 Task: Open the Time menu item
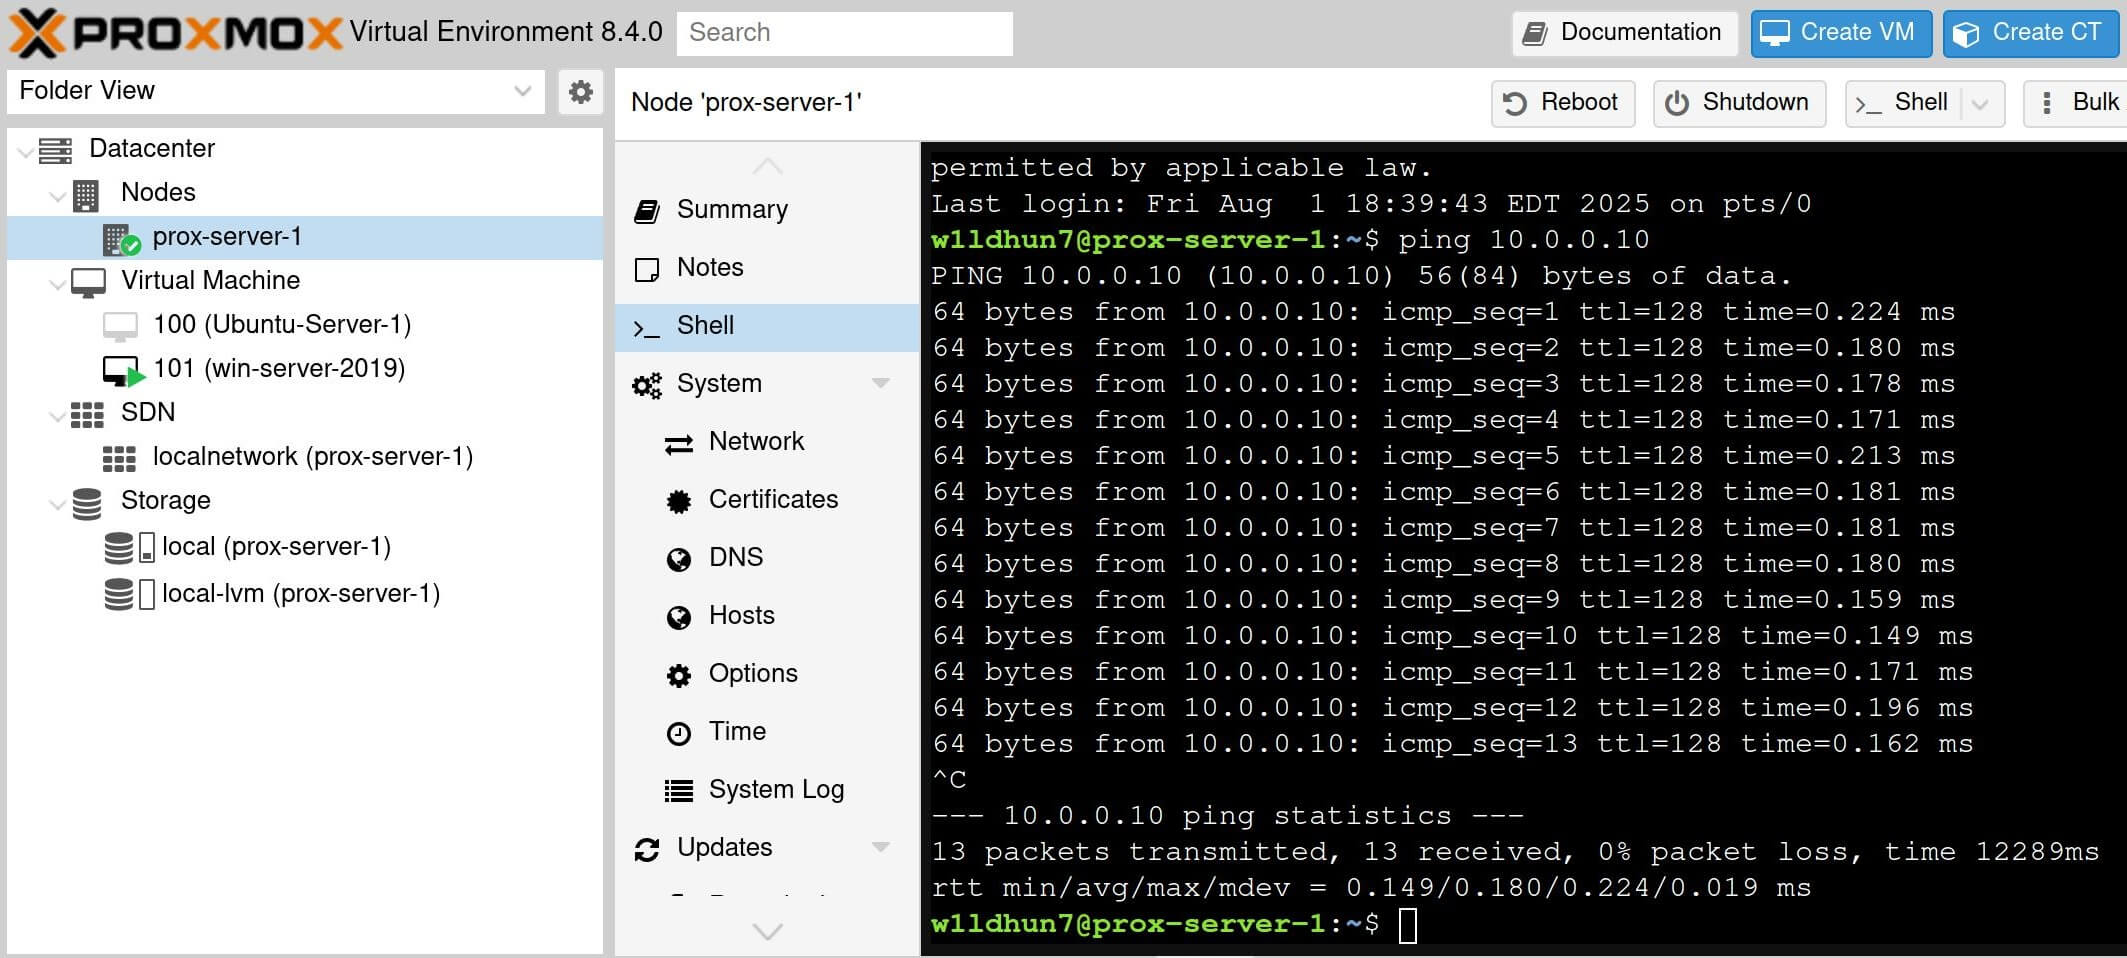click(767, 732)
